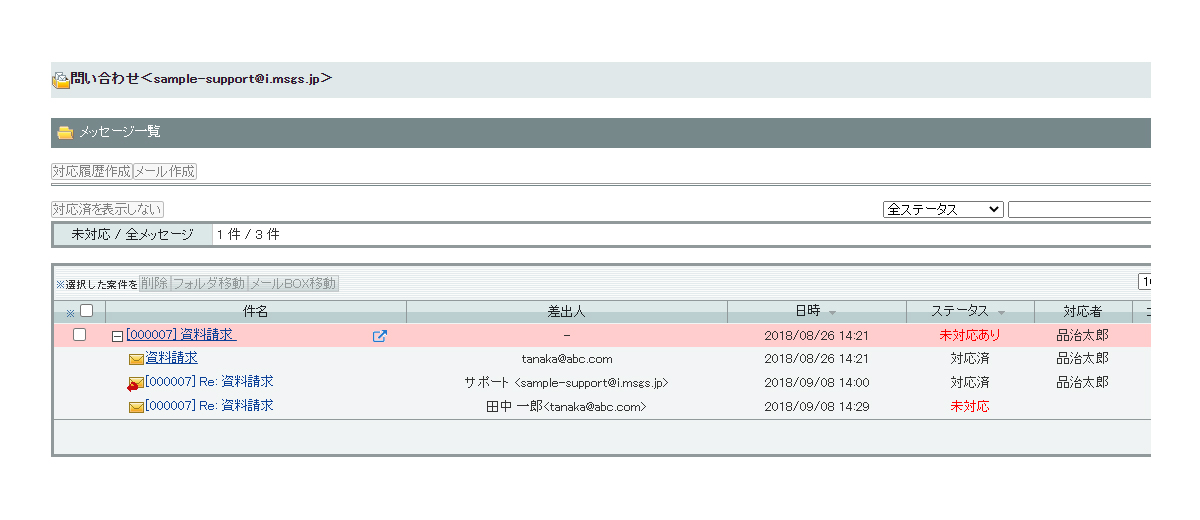Click date 2018/09/08 14:00

817,383
